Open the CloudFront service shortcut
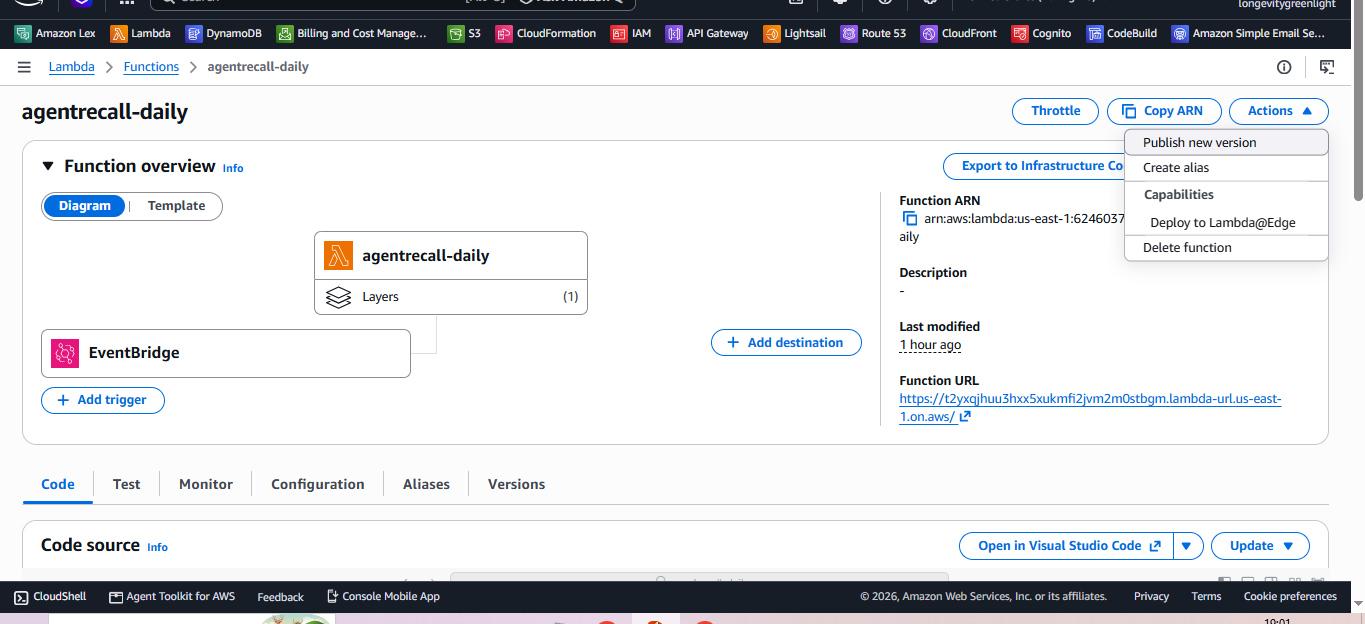1365x624 pixels. (959, 33)
